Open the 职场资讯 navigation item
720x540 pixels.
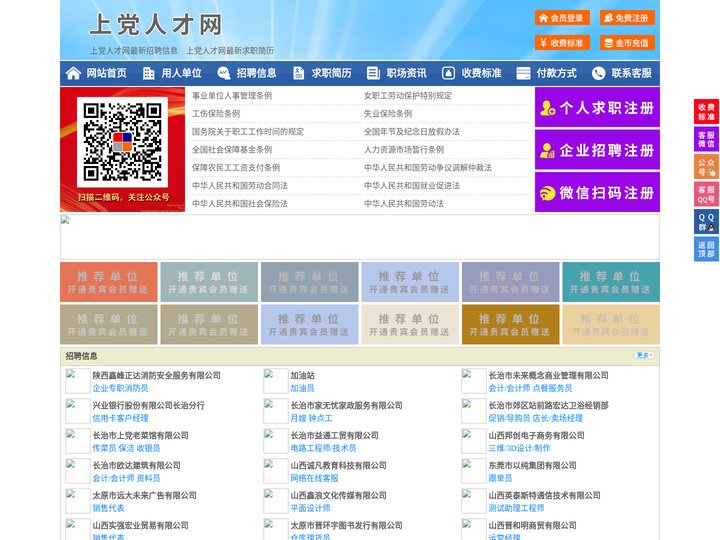406,73
